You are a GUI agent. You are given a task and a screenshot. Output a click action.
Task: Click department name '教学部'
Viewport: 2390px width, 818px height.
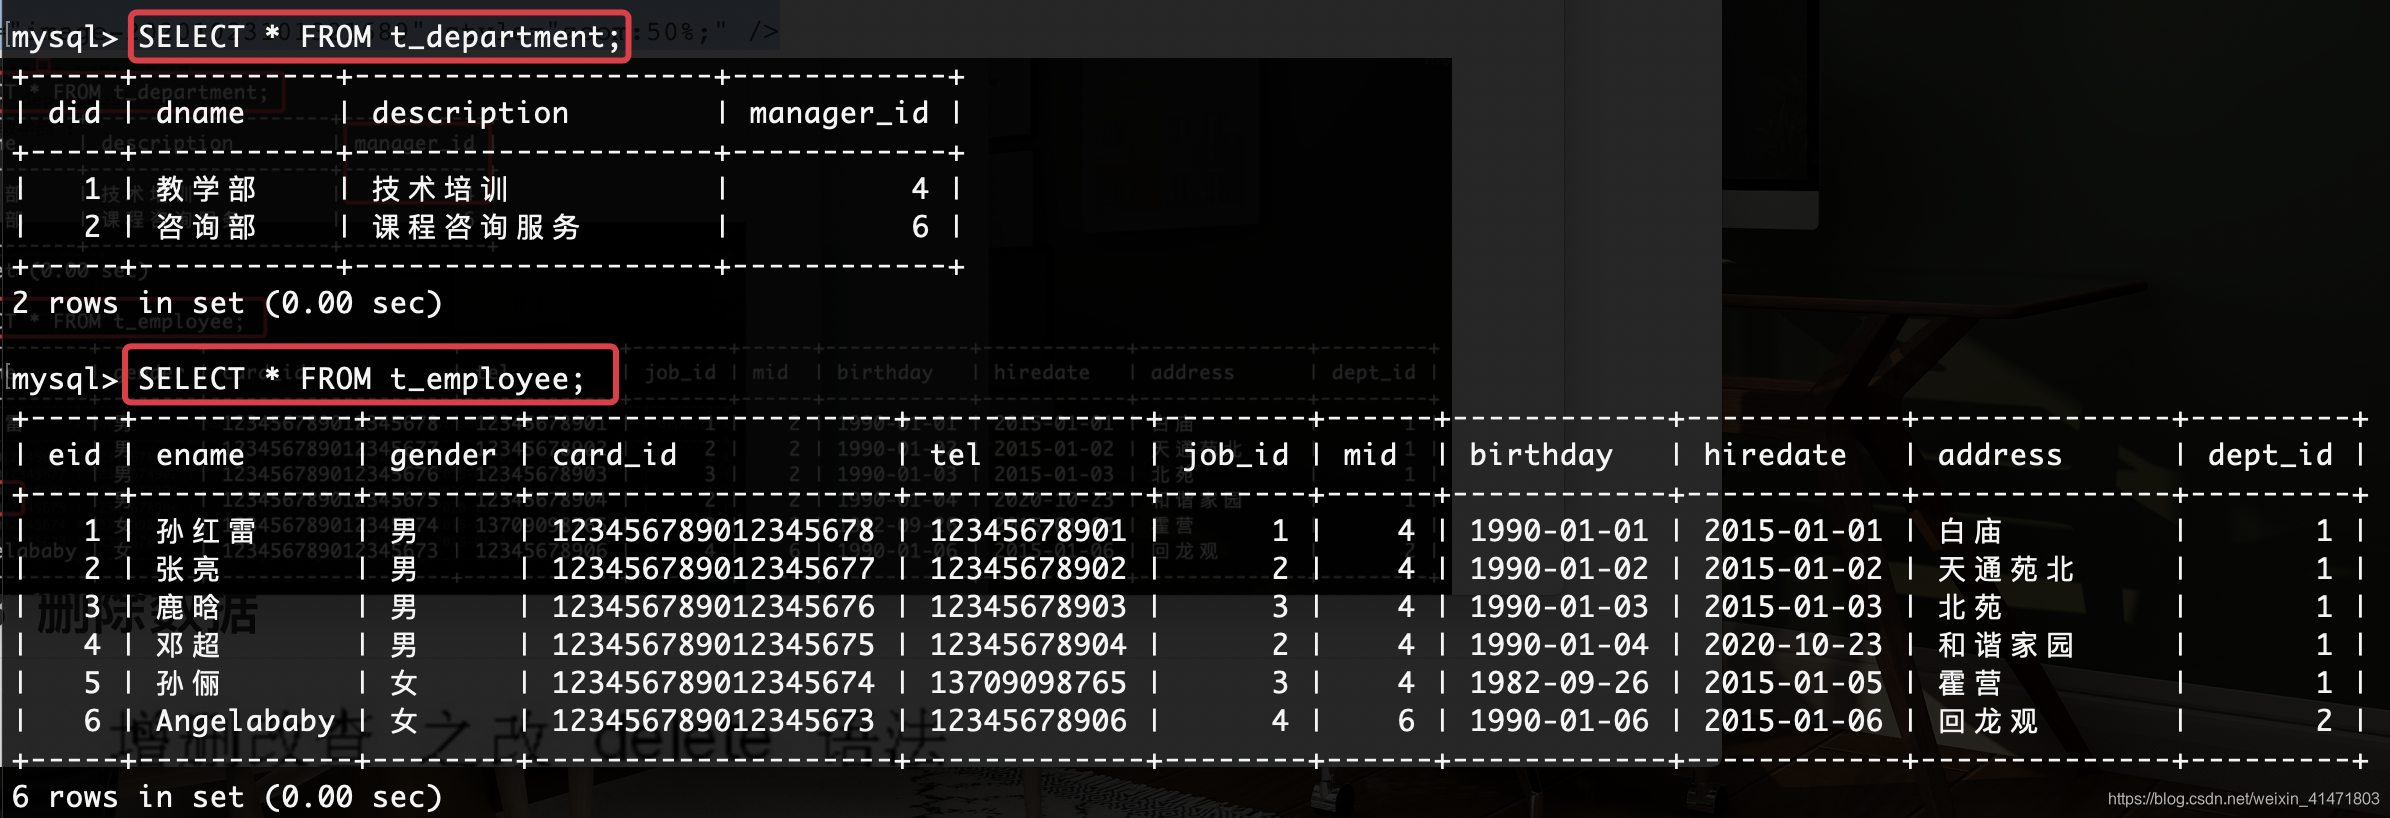click(x=207, y=189)
